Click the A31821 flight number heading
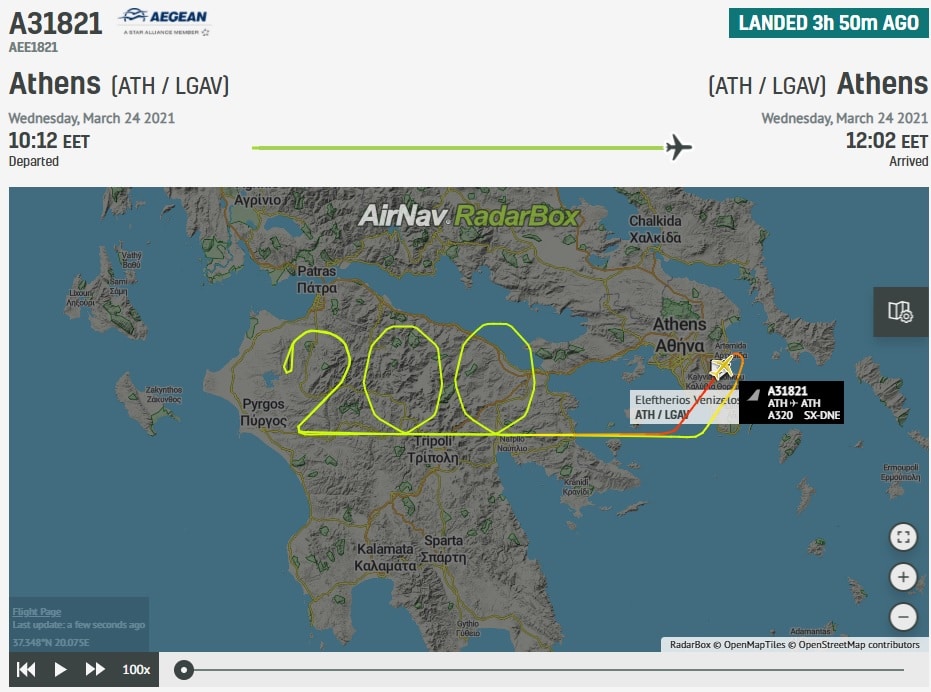931x692 pixels. click(56, 23)
